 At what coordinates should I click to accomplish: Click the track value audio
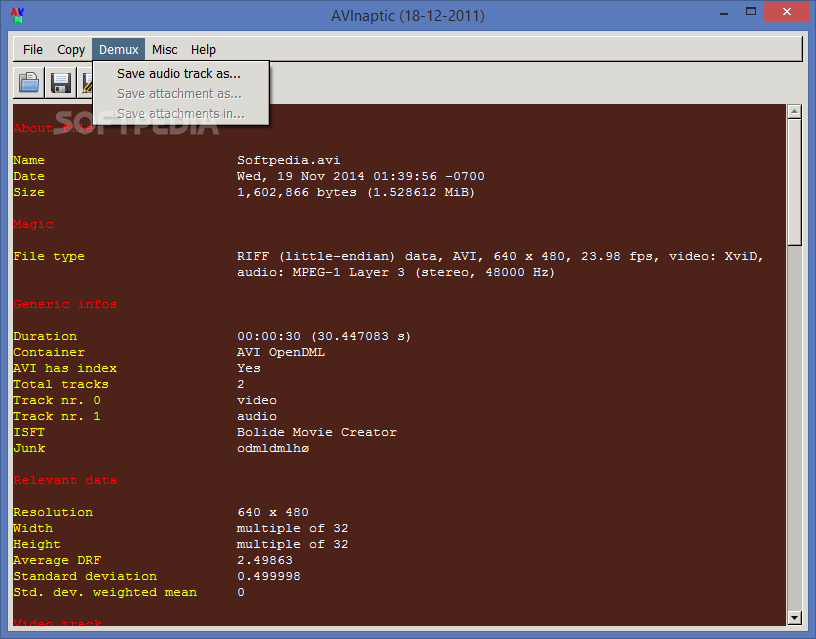click(257, 416)
